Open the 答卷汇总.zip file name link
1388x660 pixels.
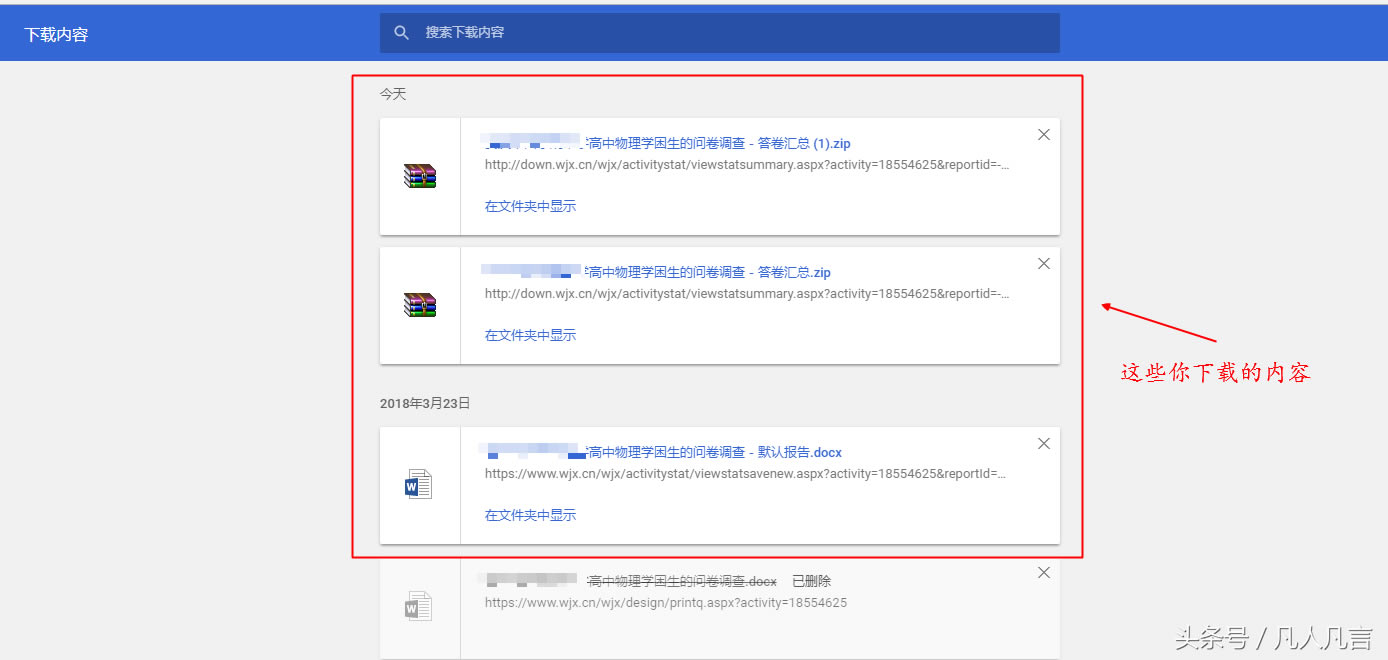[x=709, y=272]
